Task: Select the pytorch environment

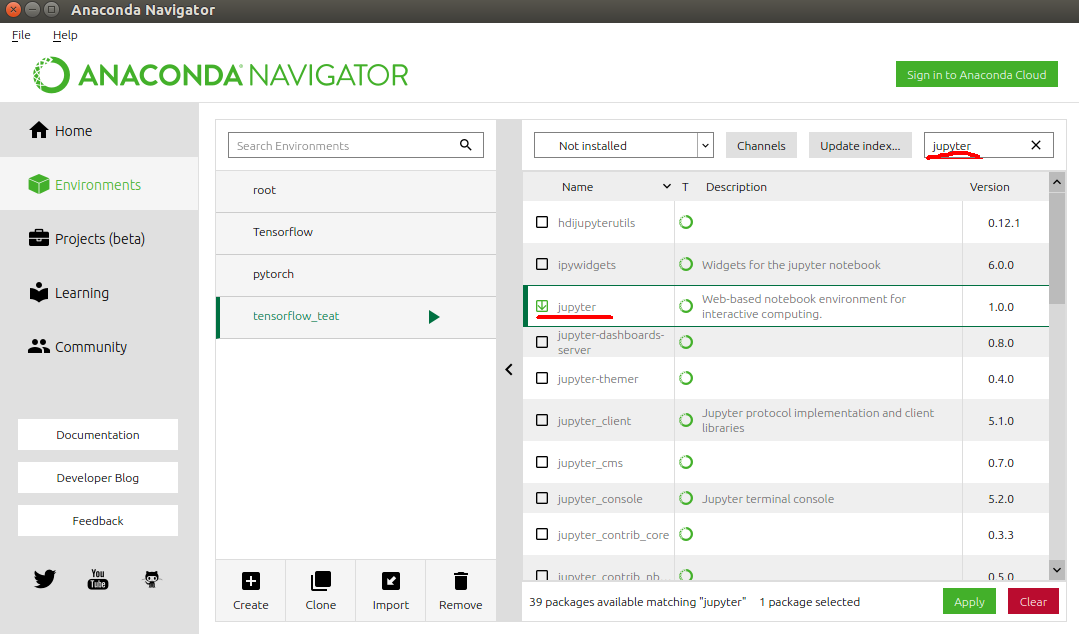Action: pyautogui.click(x=356, y=275)
